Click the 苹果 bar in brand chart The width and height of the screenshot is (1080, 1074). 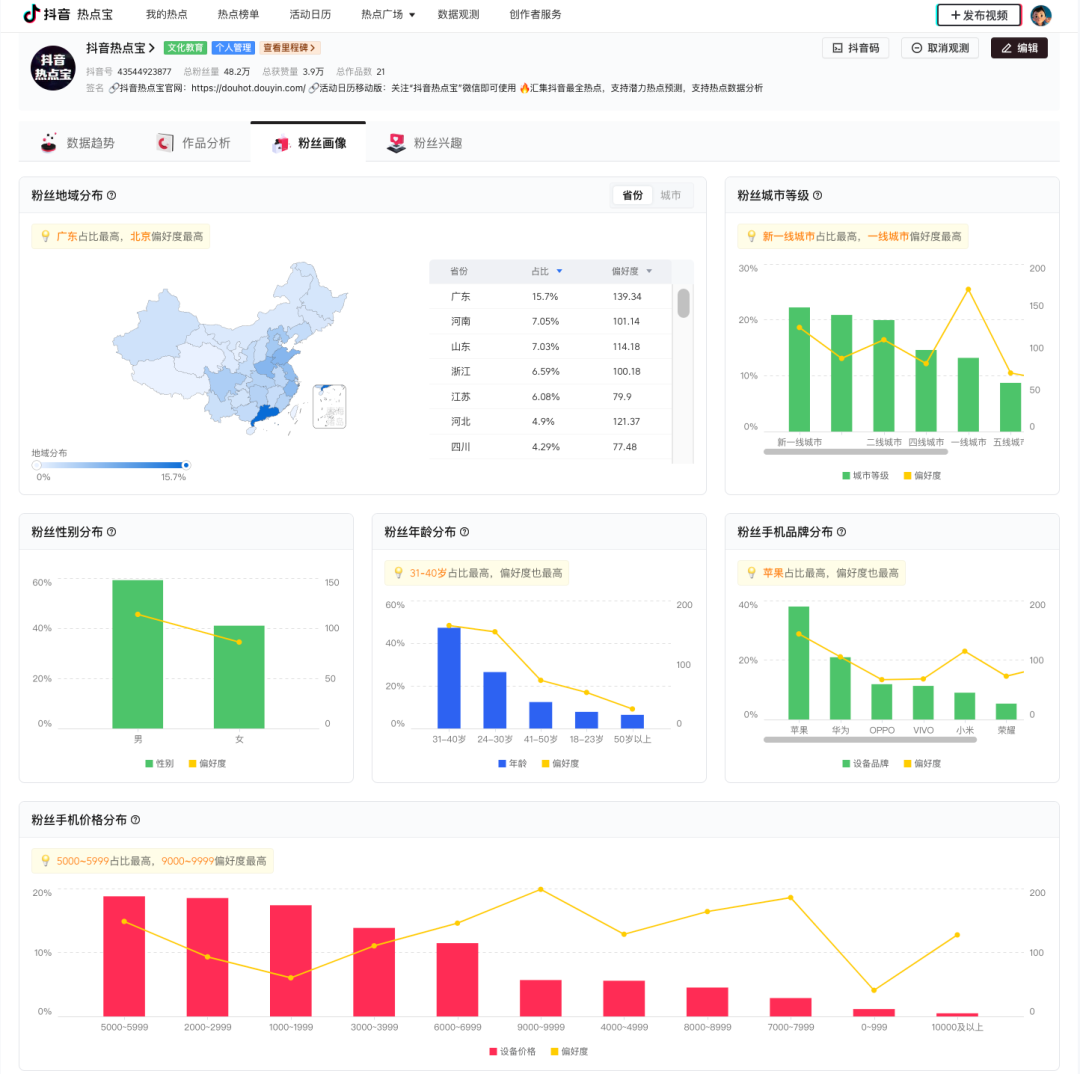coord(798,663)
